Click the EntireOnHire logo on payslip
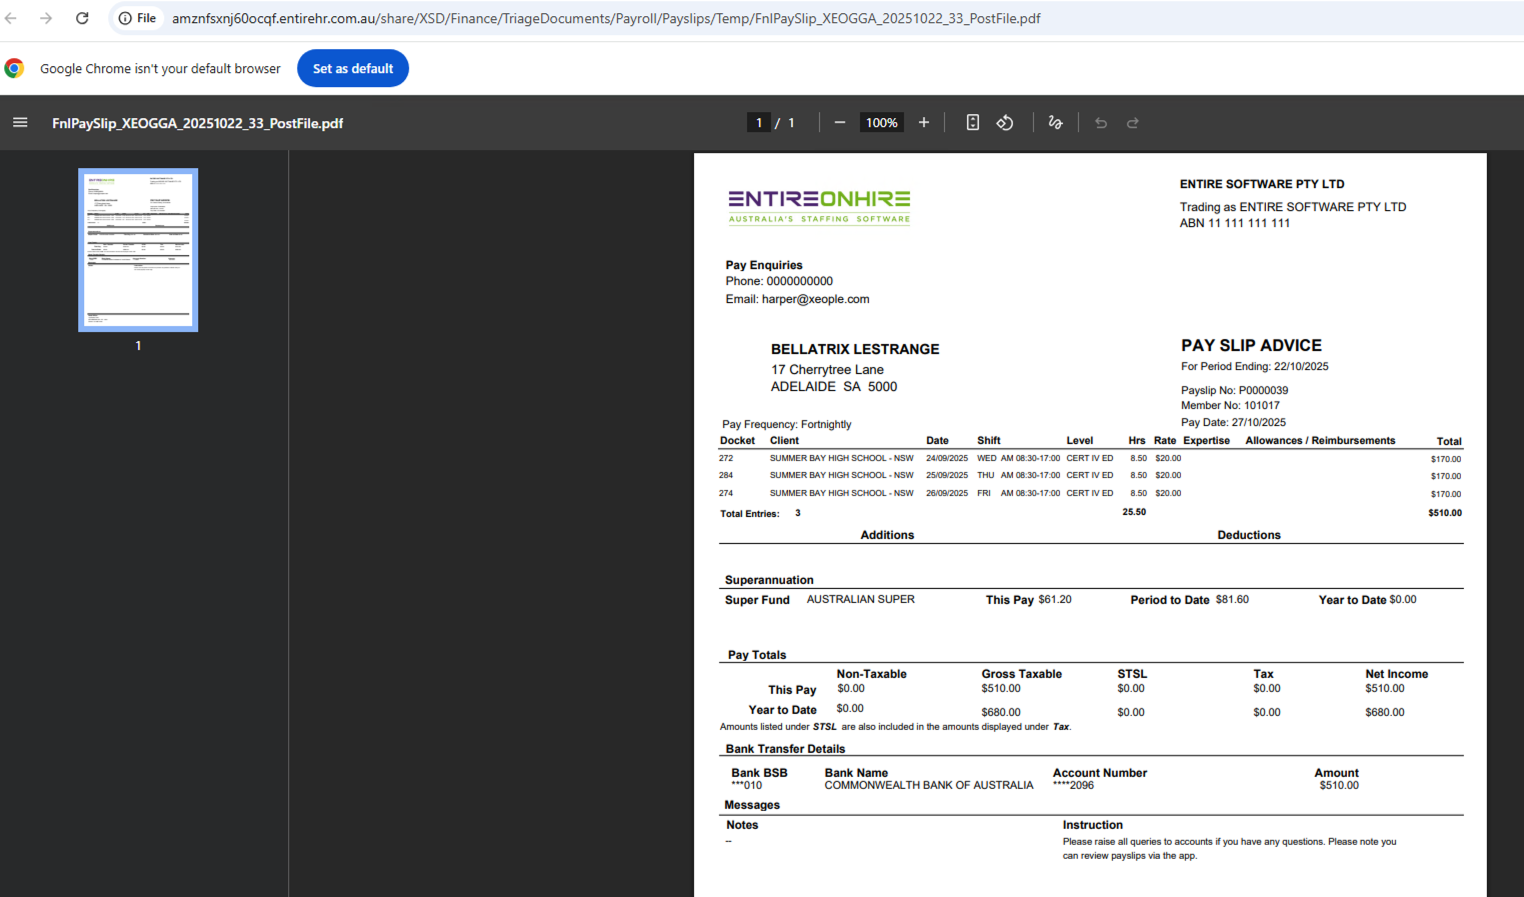 pyautogui.click(x=819, y=207)
